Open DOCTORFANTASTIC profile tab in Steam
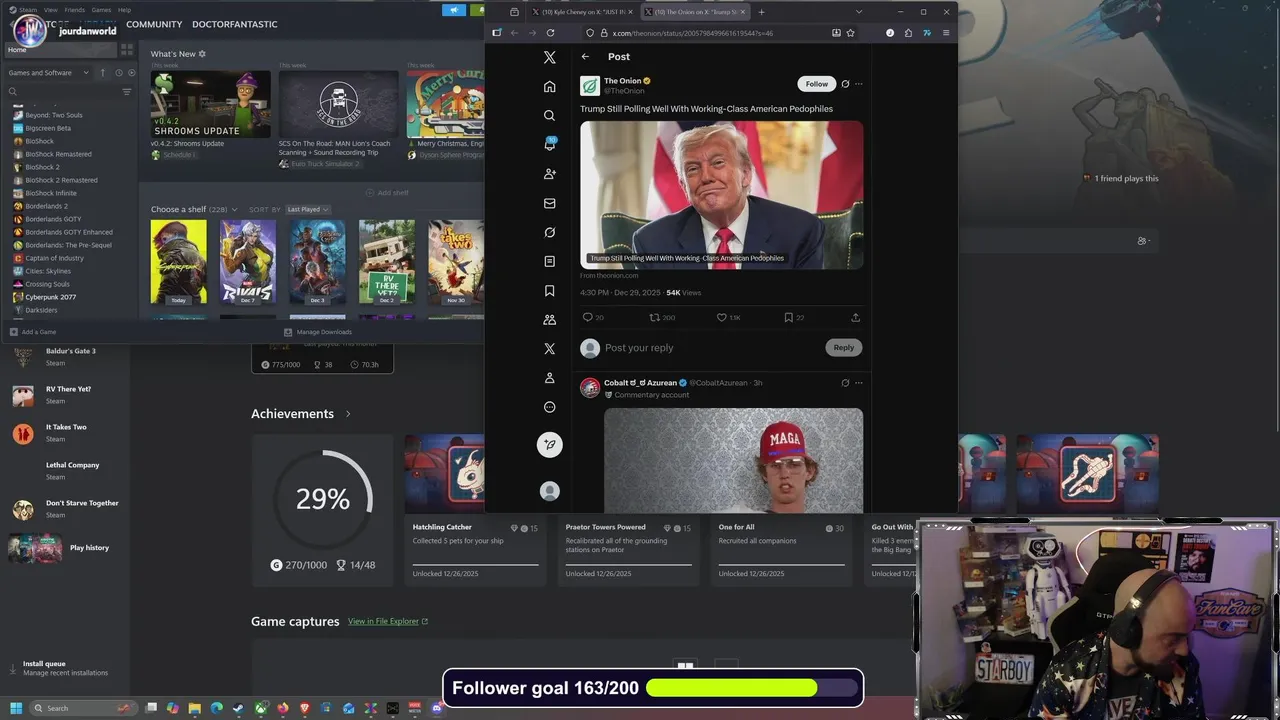This screenshot has height=720, width=1280. (235, 24)
